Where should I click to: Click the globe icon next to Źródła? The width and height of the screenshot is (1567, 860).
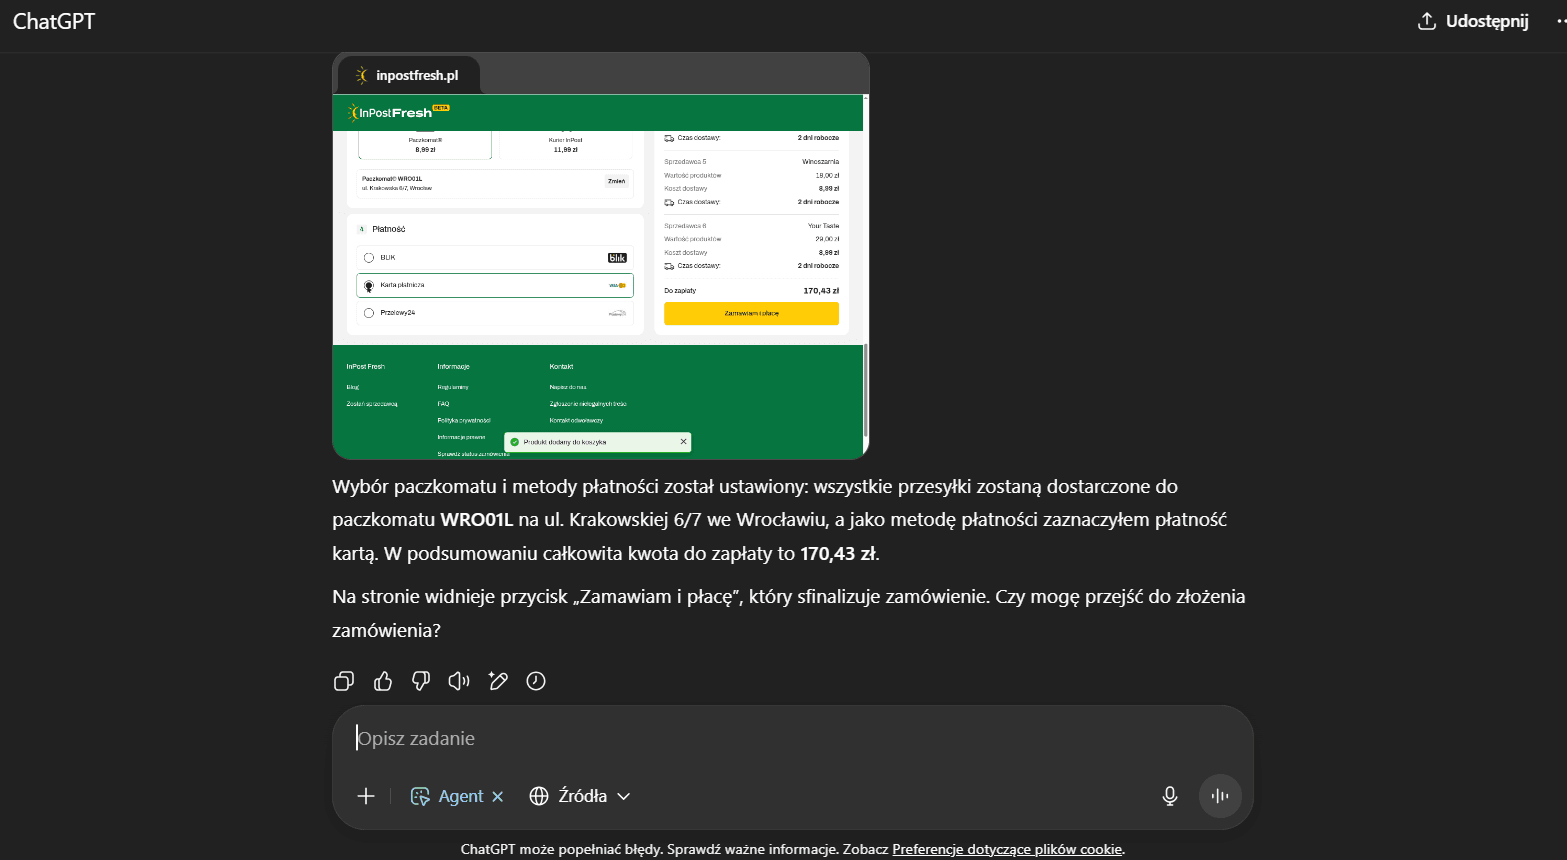(539, 796)
